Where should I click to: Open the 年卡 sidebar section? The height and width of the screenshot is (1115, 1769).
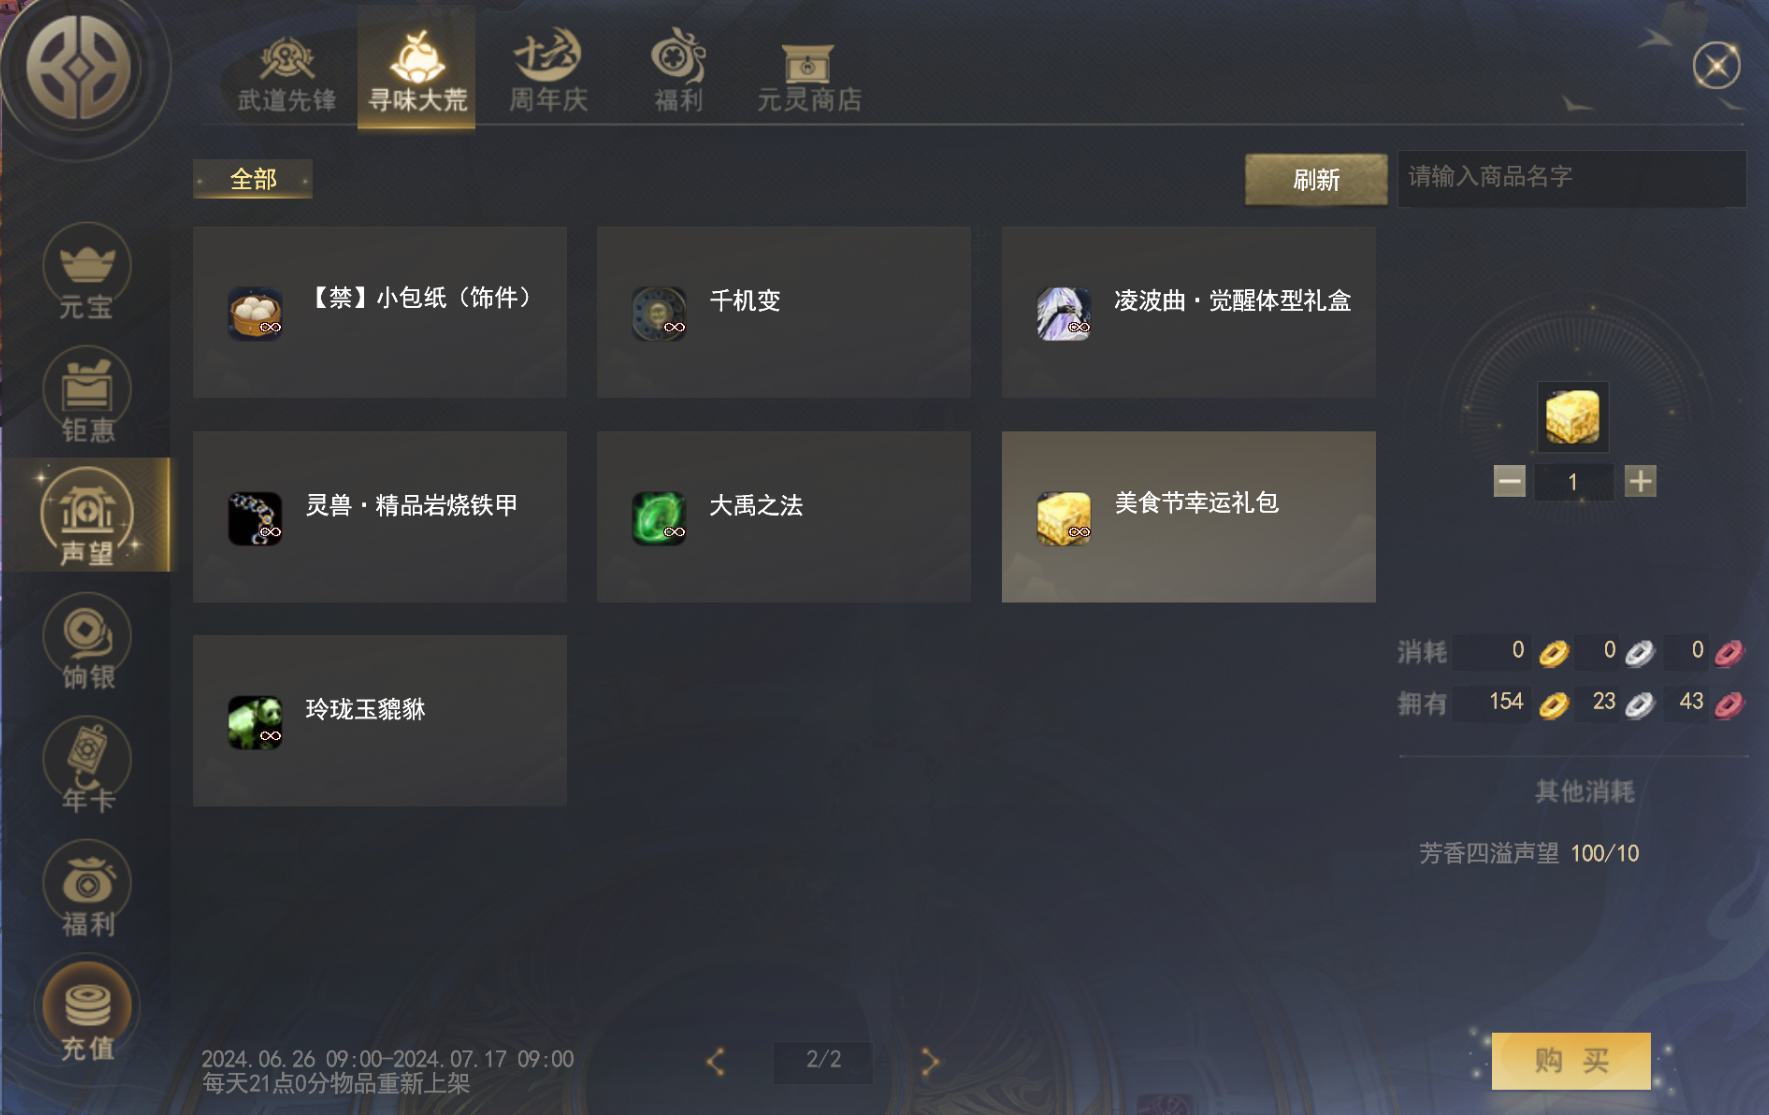(x=87, y=766)
